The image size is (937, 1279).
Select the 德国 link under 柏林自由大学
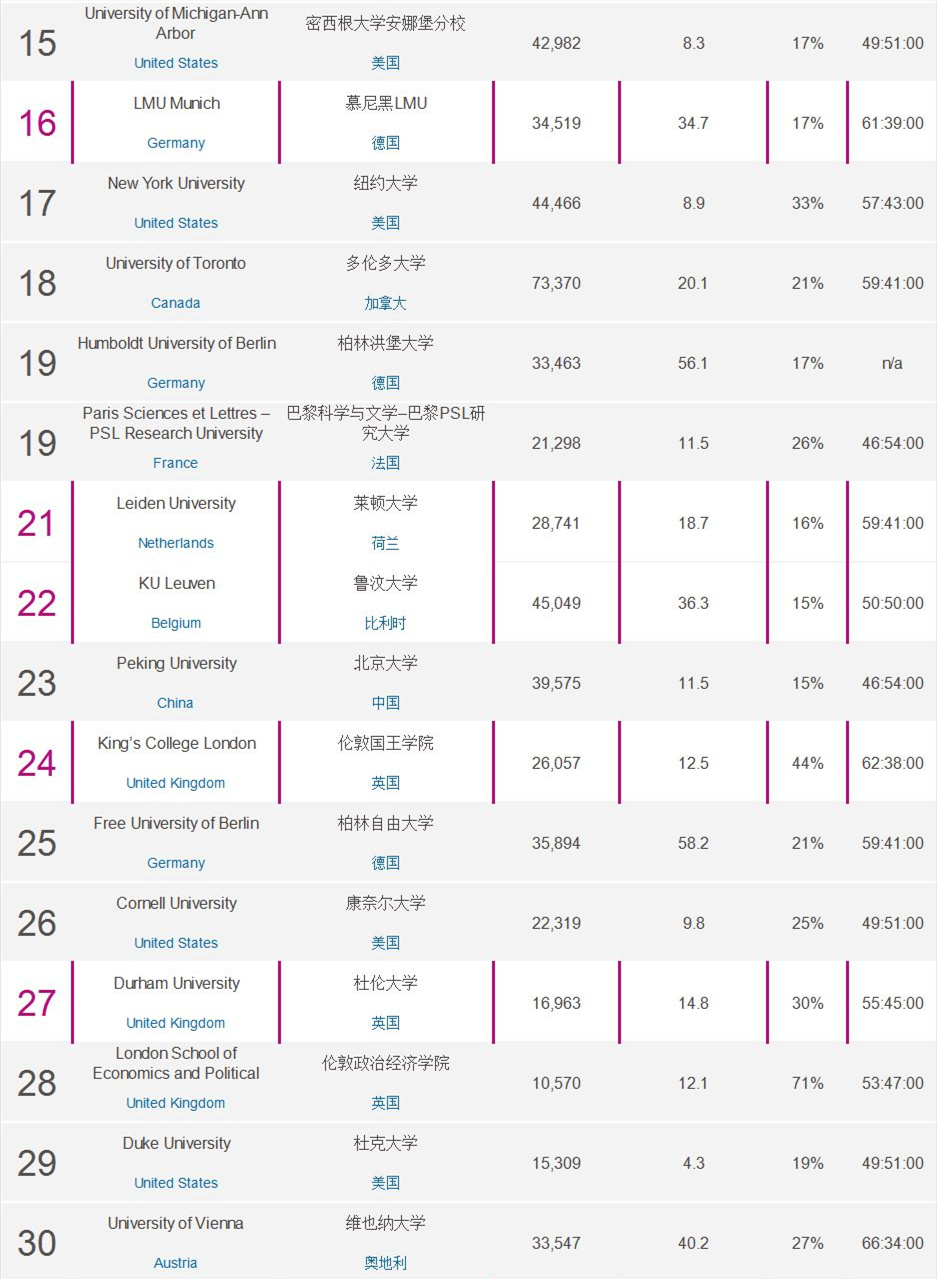point(386,863)
